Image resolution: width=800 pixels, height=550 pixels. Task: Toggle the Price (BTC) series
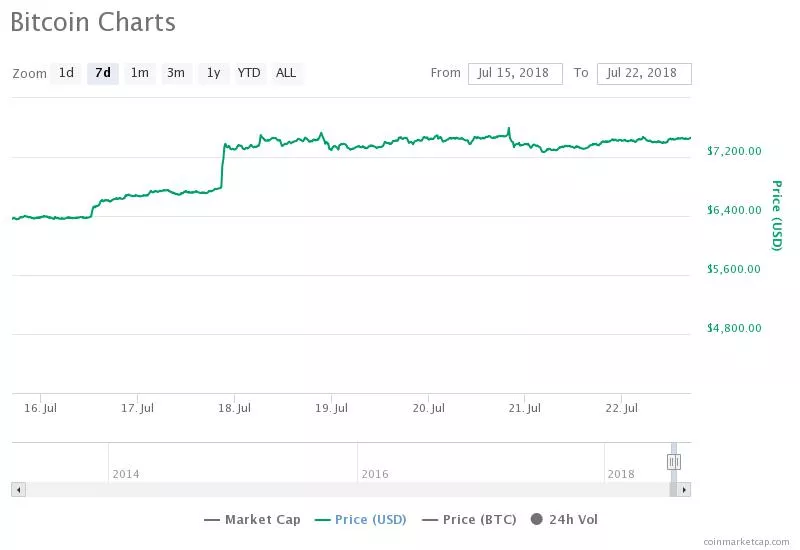[x=469, y=519]
